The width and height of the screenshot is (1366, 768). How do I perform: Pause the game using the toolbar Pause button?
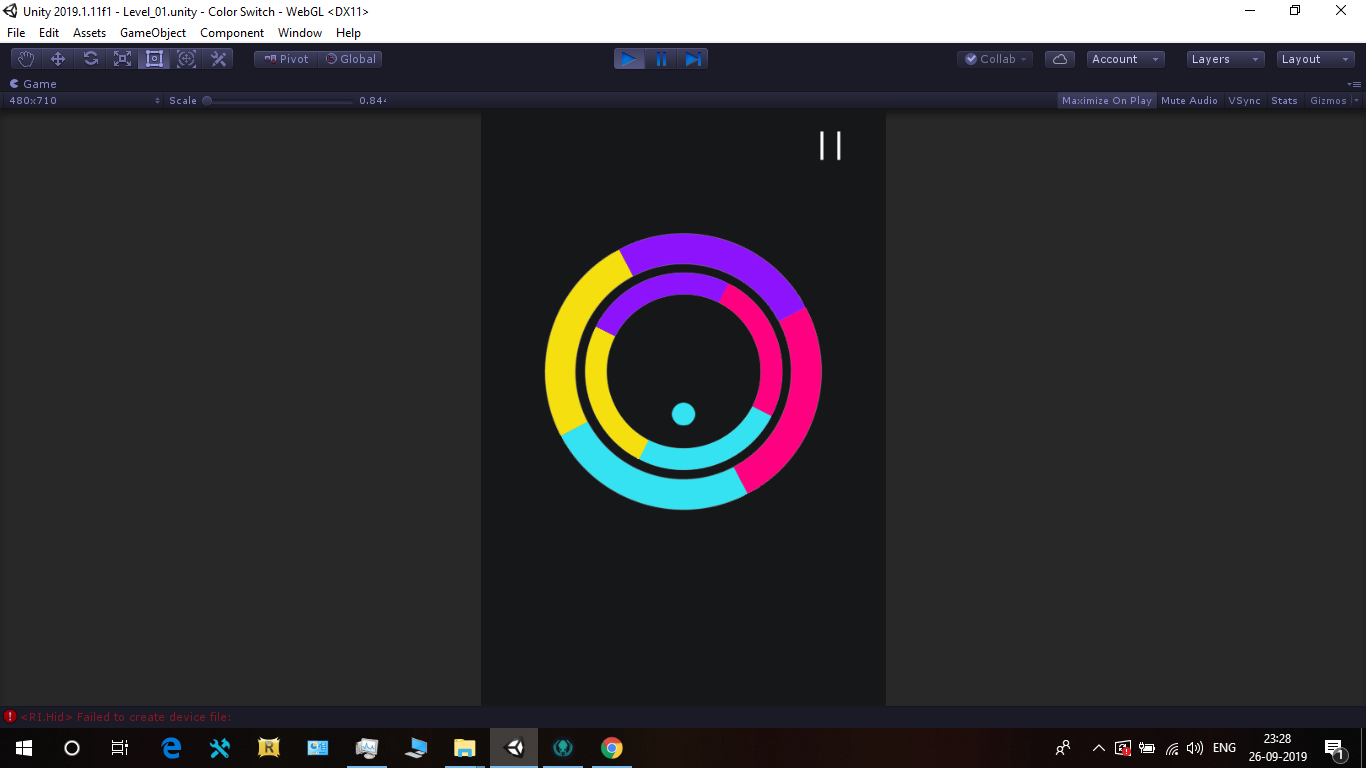tap(661, 59)
